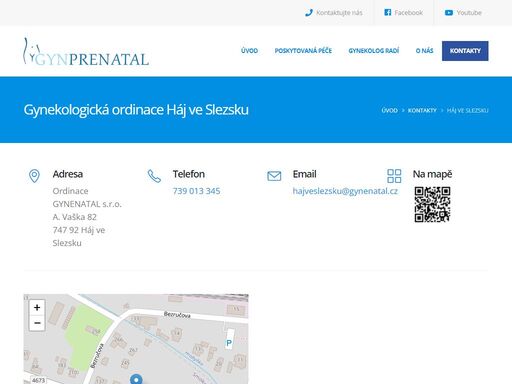
Task: Open GYNEKOLOG RADÍ menu item
Action: (374, 51)
